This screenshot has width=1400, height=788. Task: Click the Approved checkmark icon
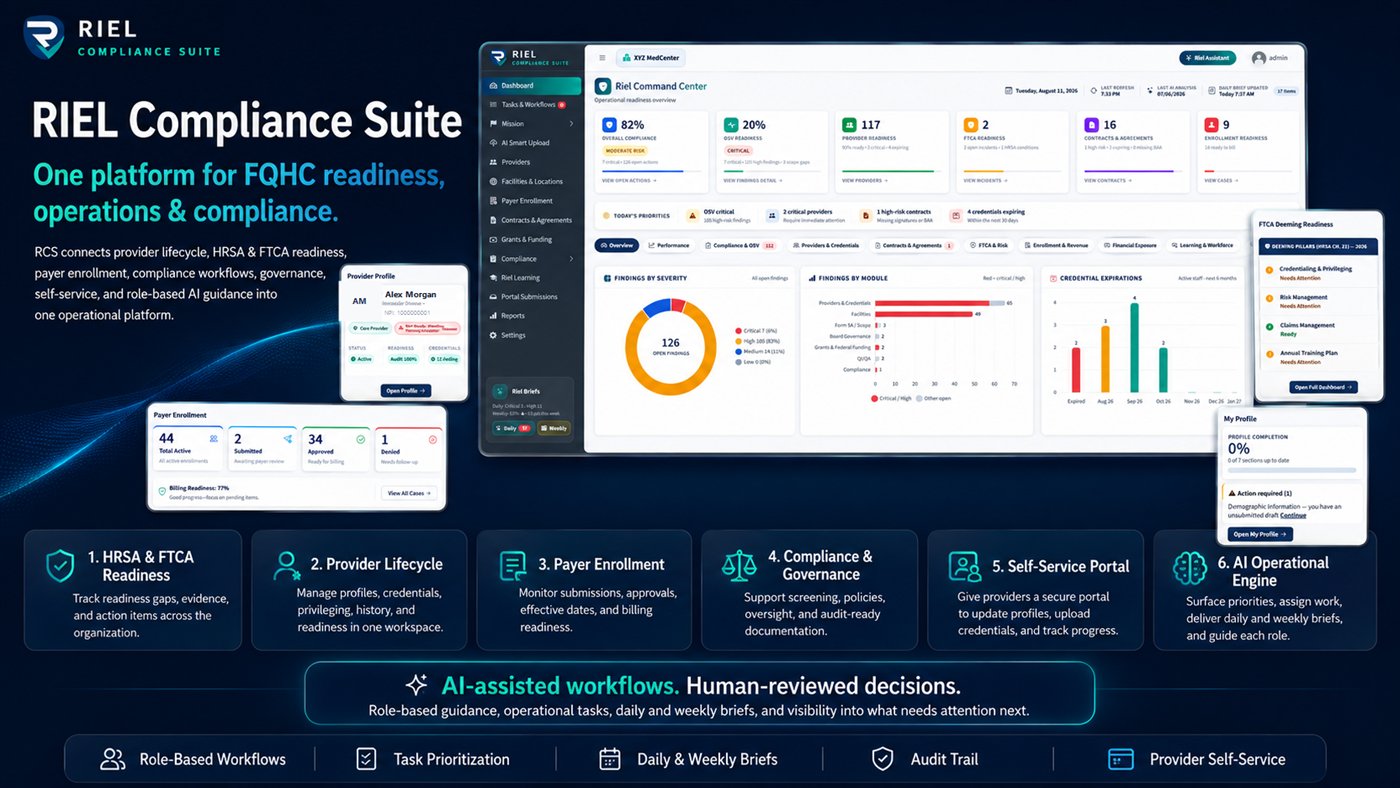coord(361,438)
